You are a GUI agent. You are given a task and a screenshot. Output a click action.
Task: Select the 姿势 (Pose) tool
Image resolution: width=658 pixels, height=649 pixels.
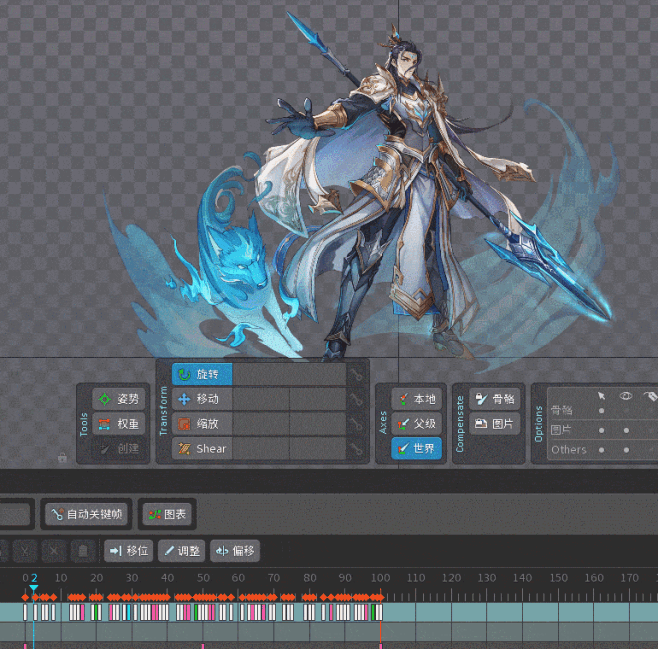click(x=119, y=399)
